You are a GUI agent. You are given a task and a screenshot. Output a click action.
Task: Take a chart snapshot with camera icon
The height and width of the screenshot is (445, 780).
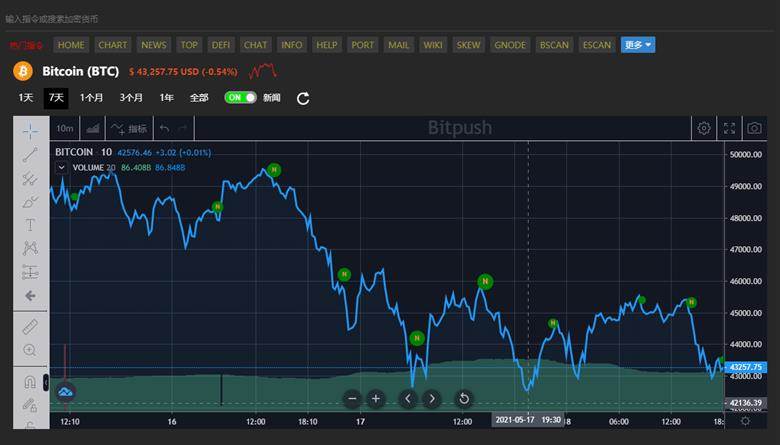coord(754,128)
